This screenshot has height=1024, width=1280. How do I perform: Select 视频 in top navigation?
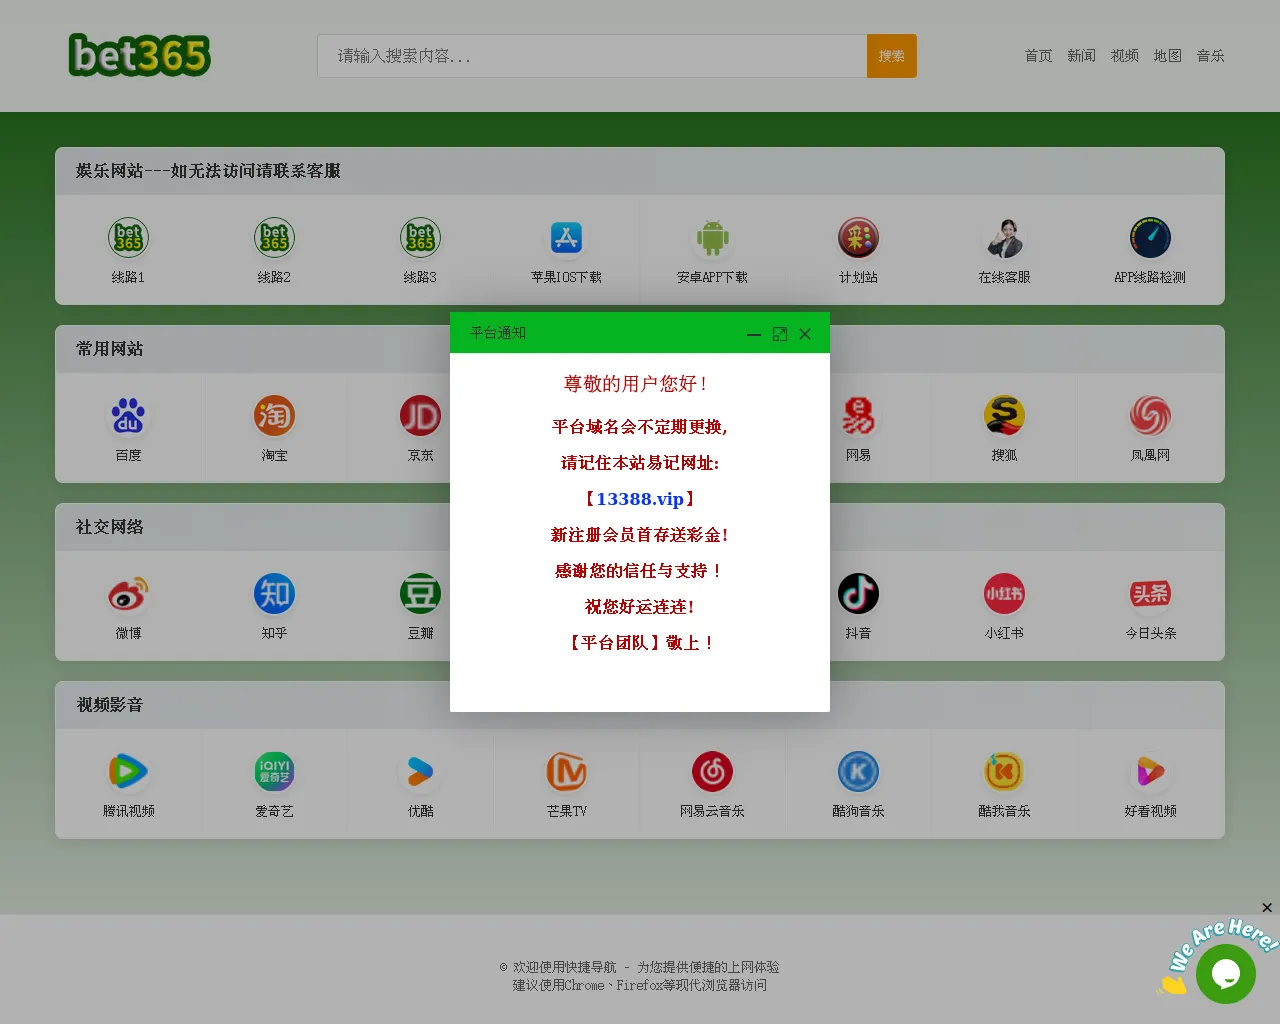tap(1124, 56)
